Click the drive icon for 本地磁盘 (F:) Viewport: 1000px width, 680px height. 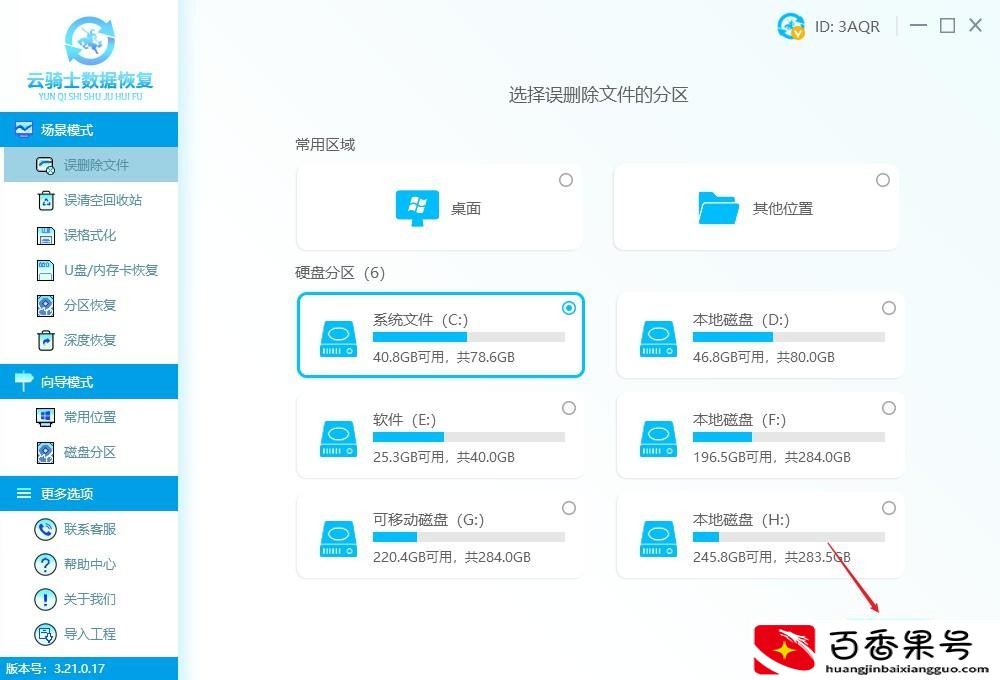658,439
